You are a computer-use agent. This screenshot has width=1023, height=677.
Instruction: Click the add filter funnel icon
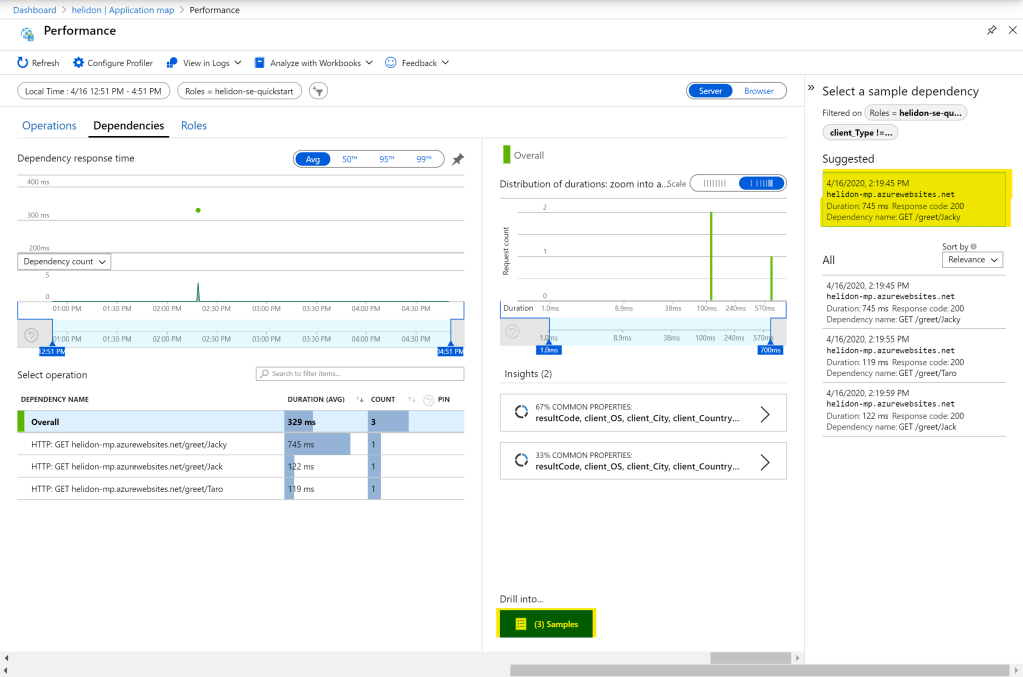(x=318, y=91)
